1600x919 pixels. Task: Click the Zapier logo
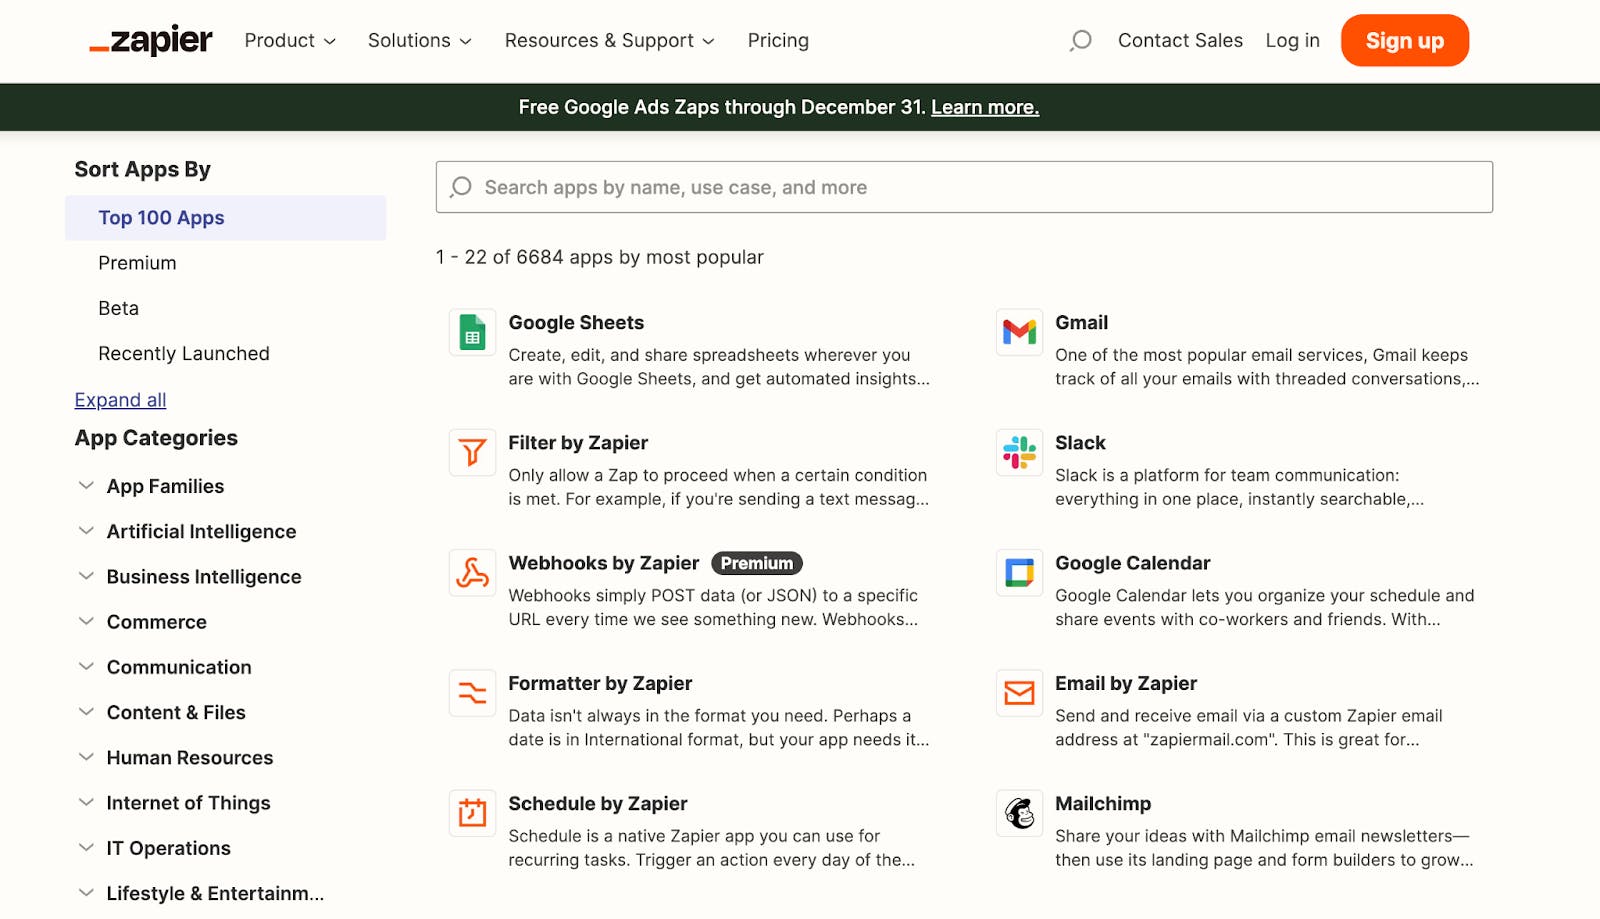click(x=151, y=40)
